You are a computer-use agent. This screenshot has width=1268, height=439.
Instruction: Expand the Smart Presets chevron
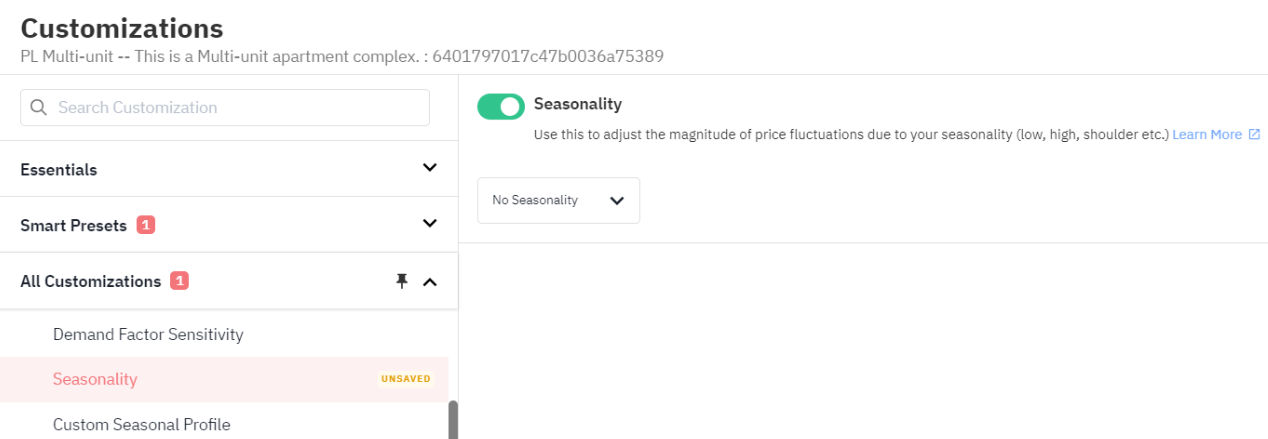click(430, 224)
